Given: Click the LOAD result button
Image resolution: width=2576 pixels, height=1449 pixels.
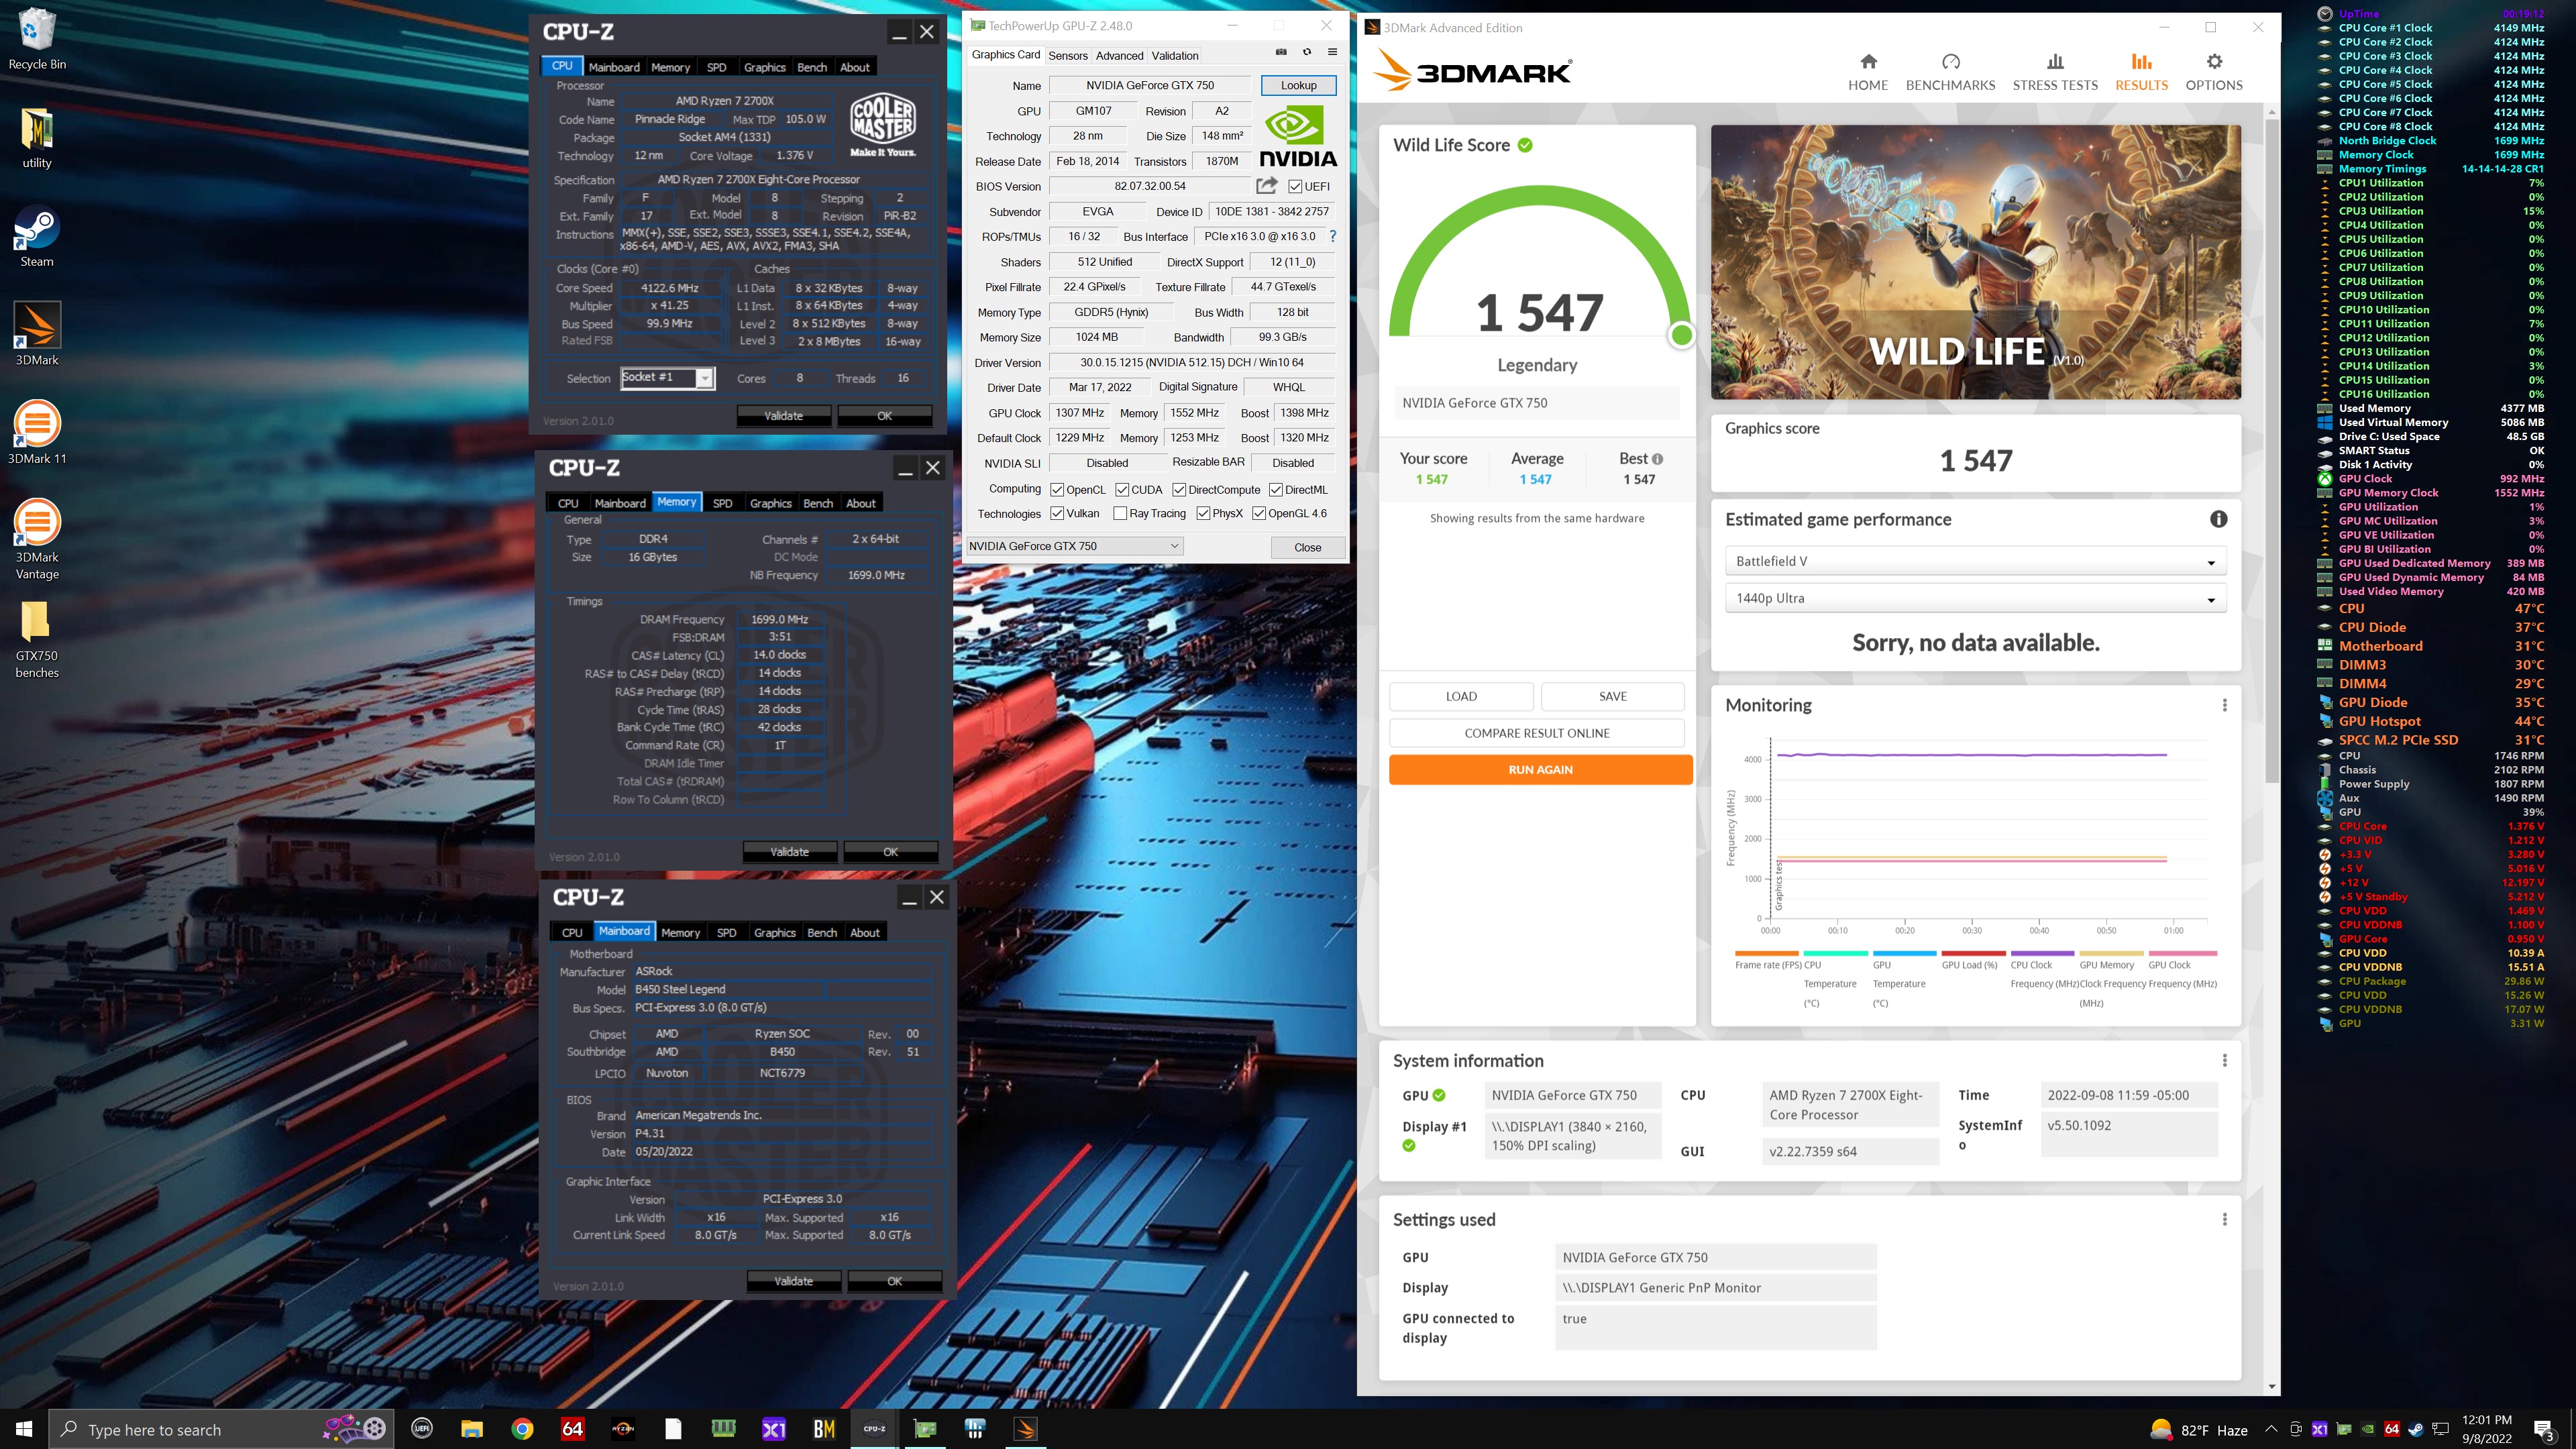Looking at the screenshot, I should point(1461,696).
